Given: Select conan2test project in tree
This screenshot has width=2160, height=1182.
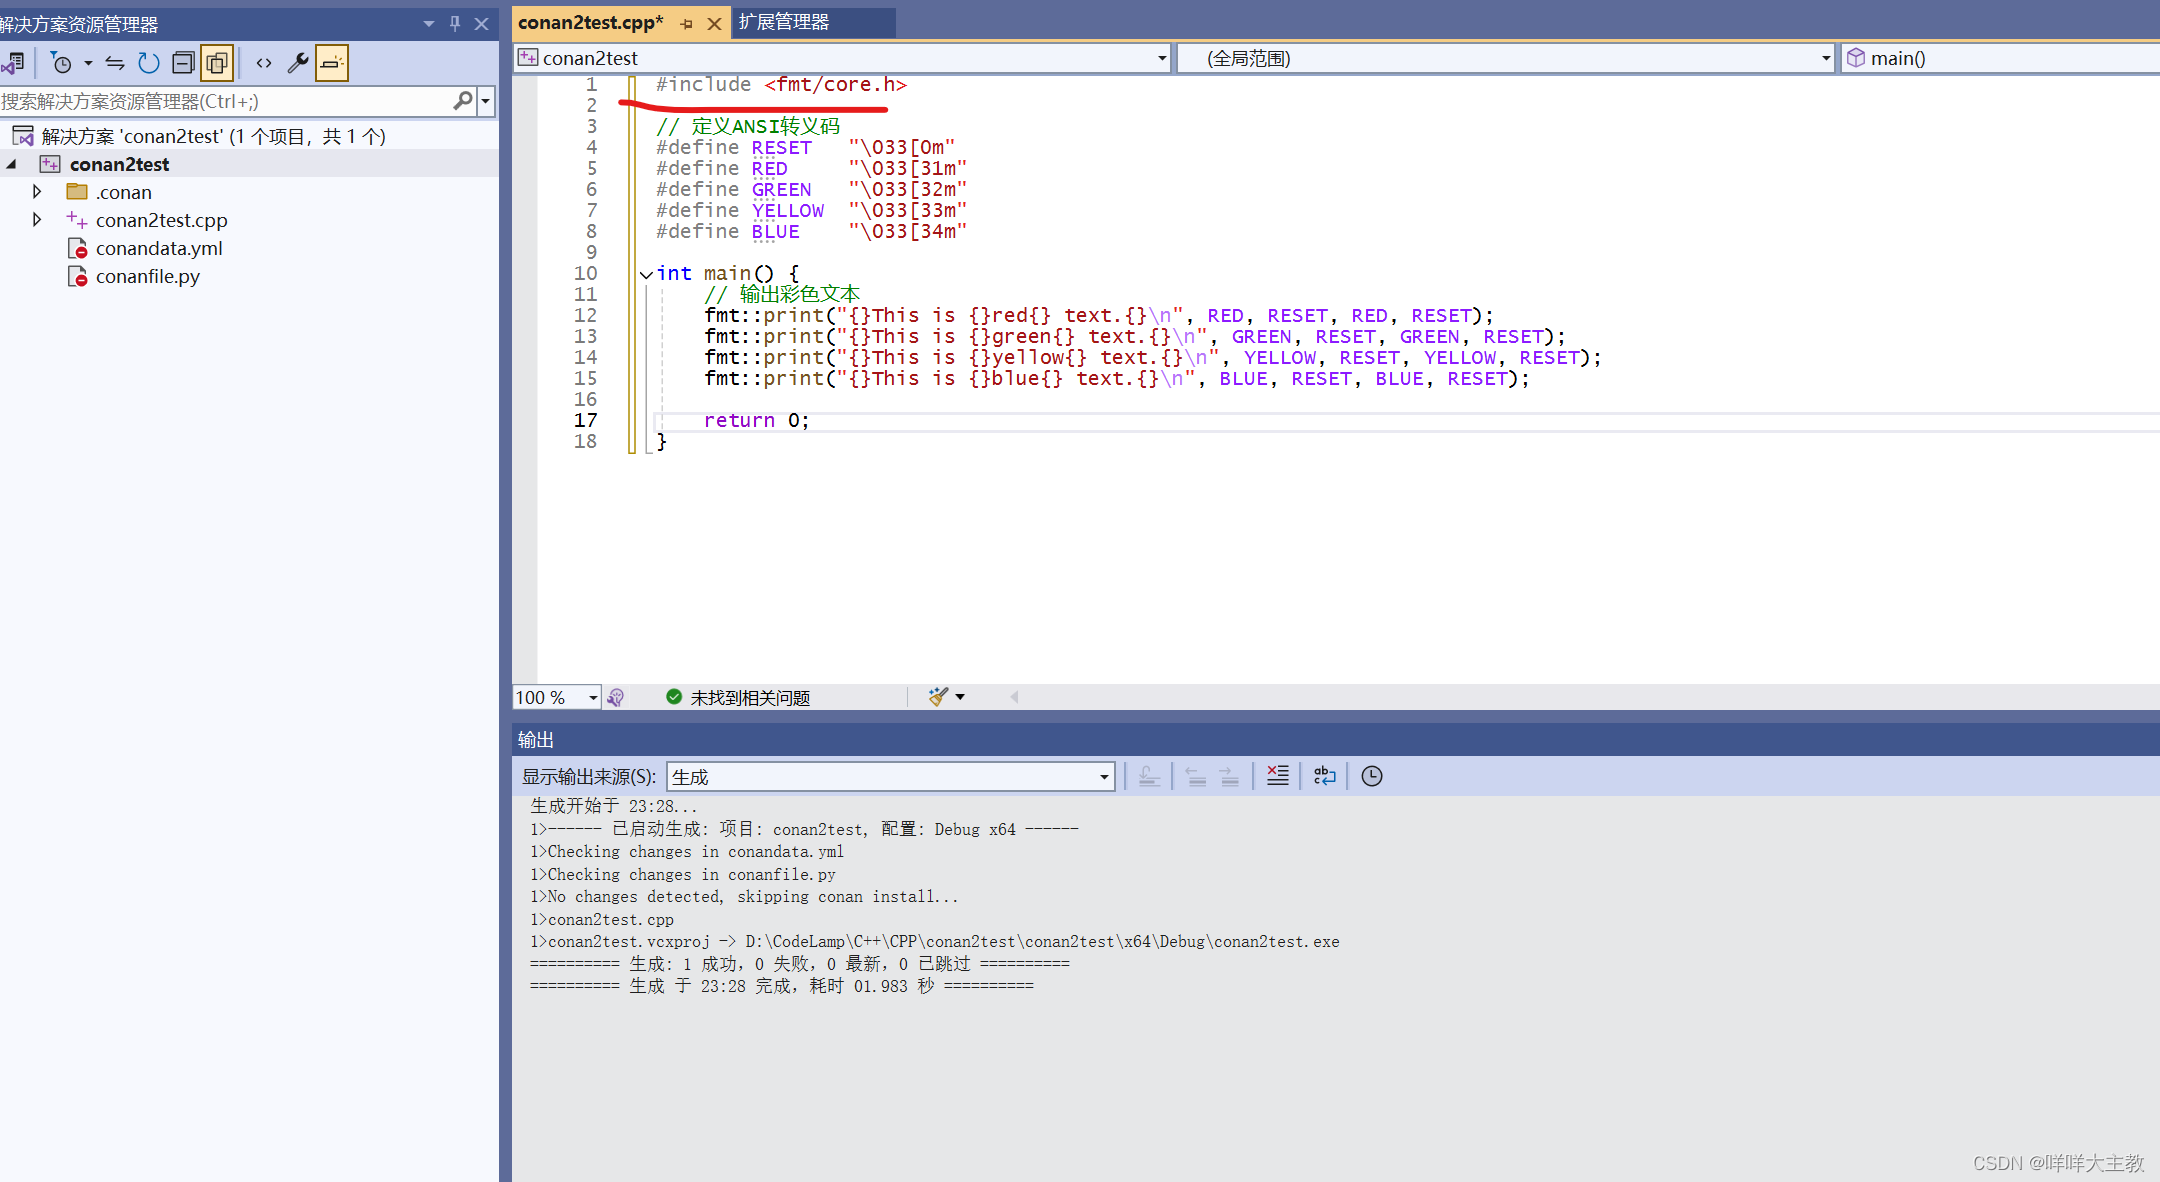Looking at the screenshot, I should pos(119,164).
